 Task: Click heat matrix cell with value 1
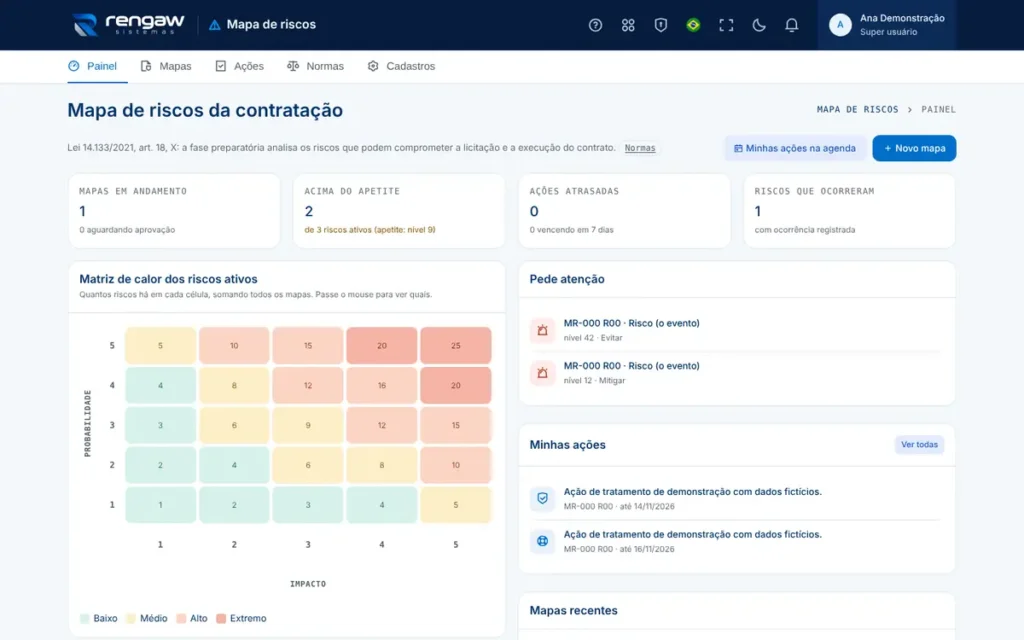160,505
